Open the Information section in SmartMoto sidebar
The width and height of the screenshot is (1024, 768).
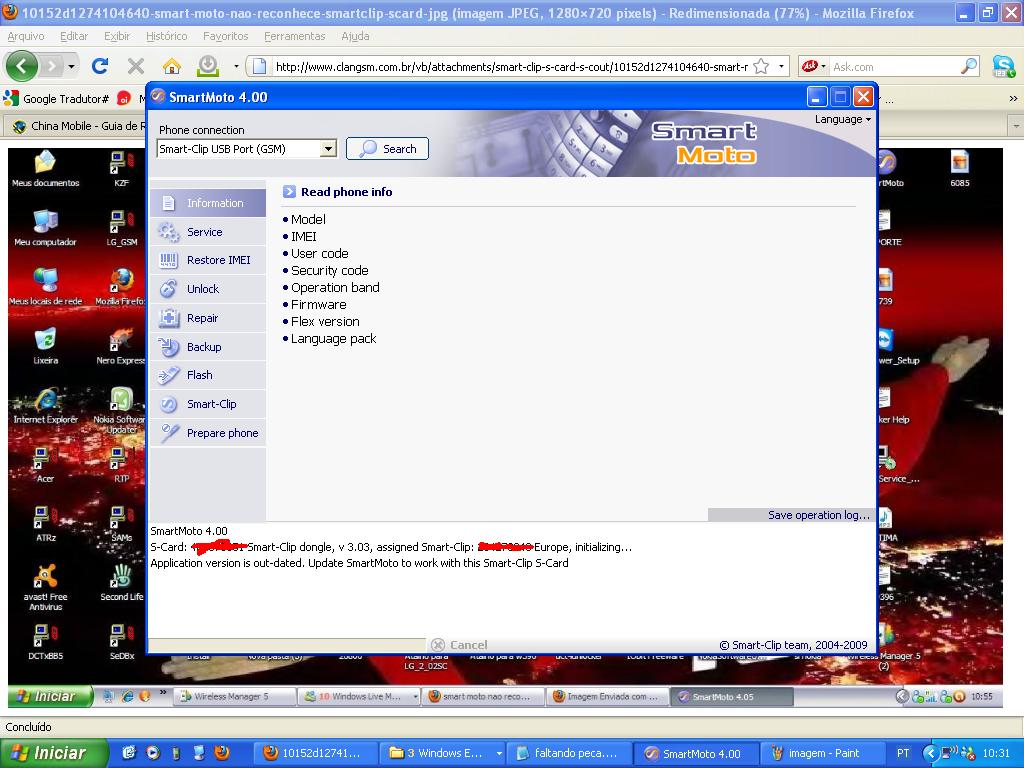pos(208,203)
